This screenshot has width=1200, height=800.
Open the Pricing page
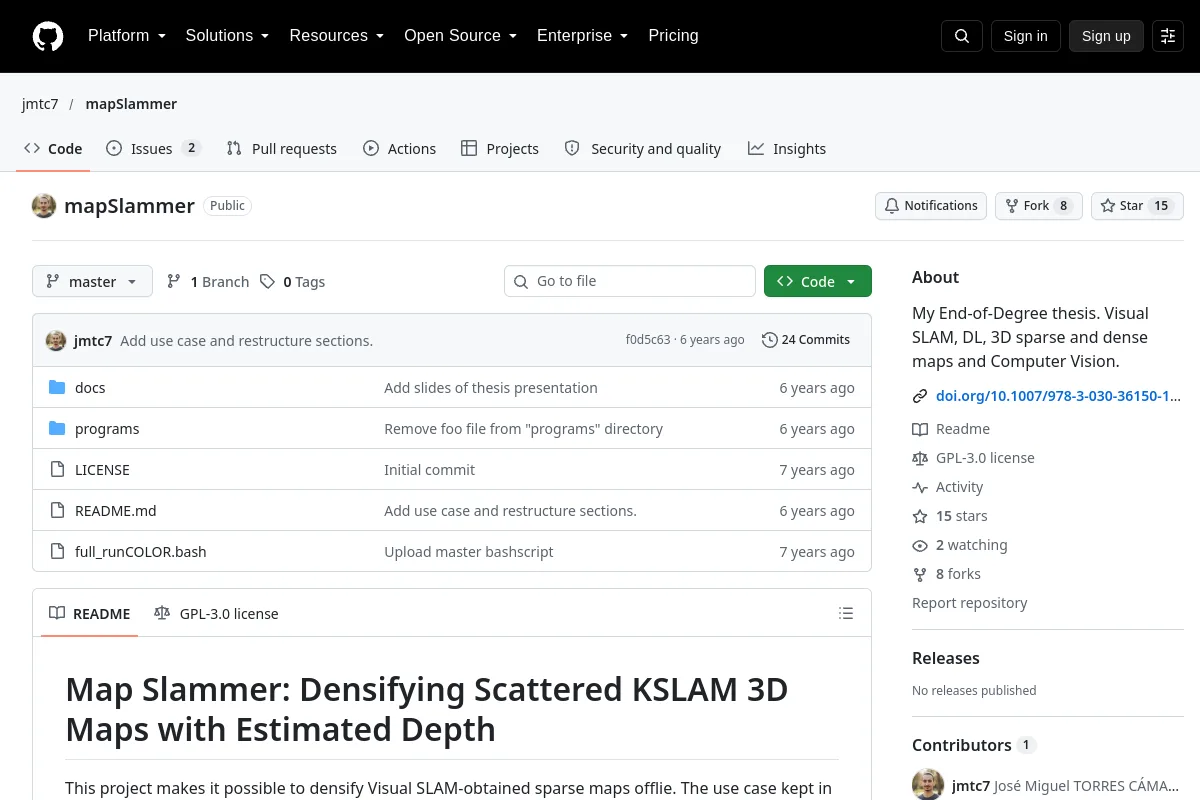pyautogui.click(x=673, y=36)
